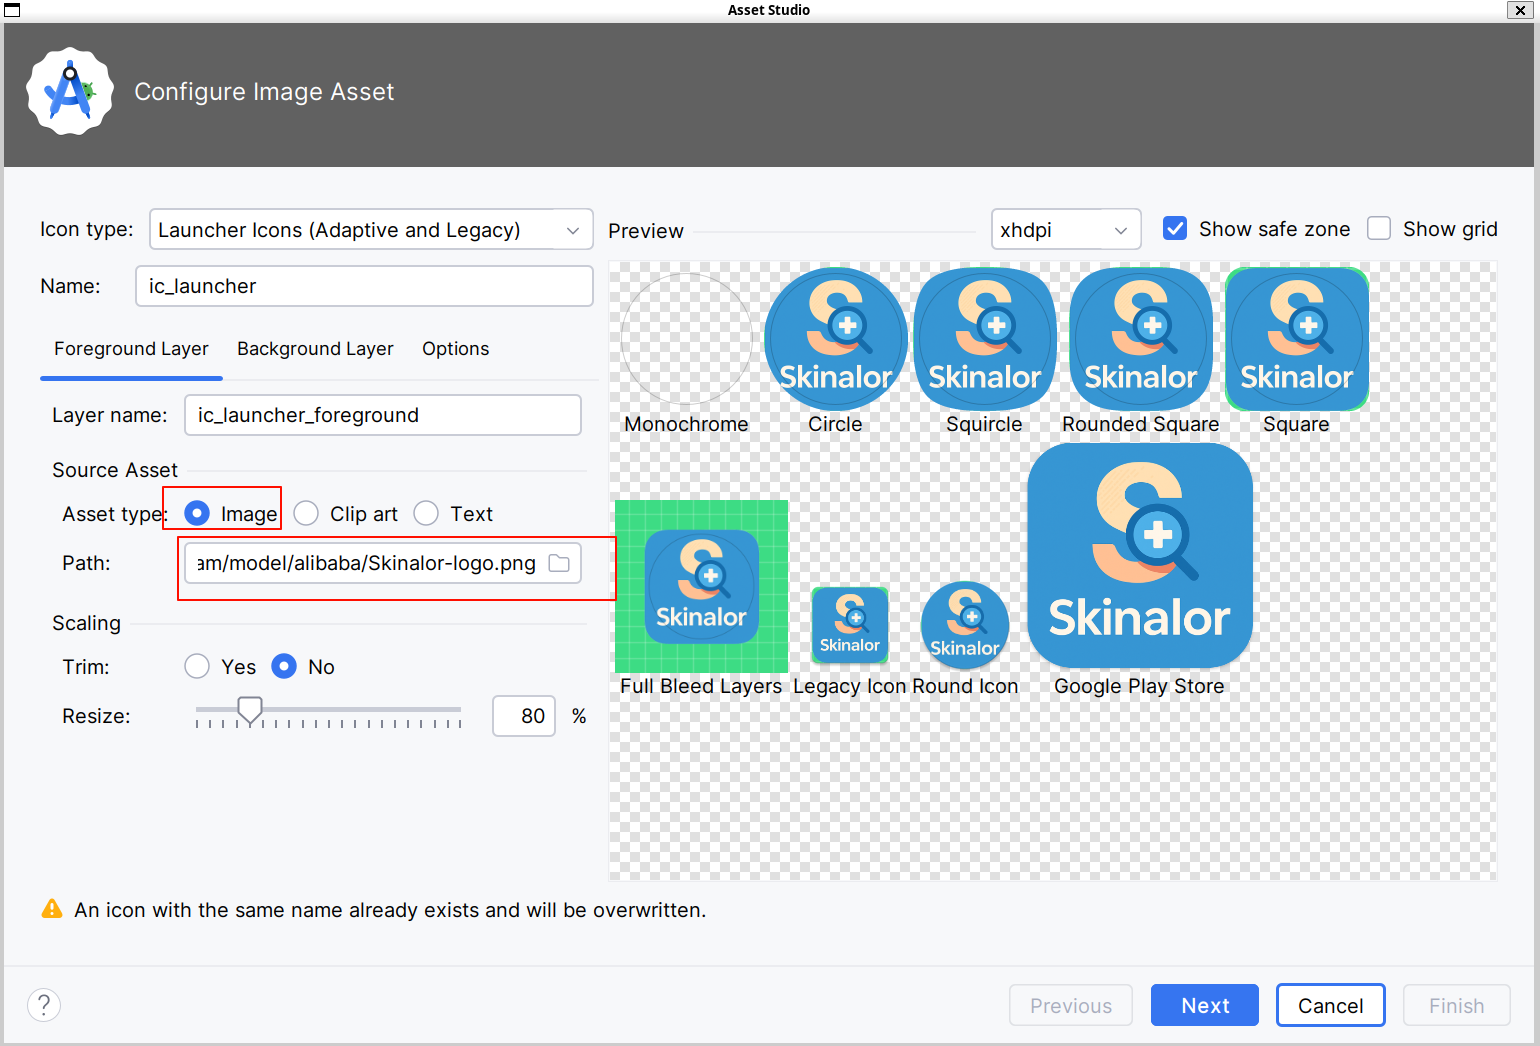Click the window menu icon in title bar
Image resolution: width=1540 pixels, height=1046 pixels.
12,10
